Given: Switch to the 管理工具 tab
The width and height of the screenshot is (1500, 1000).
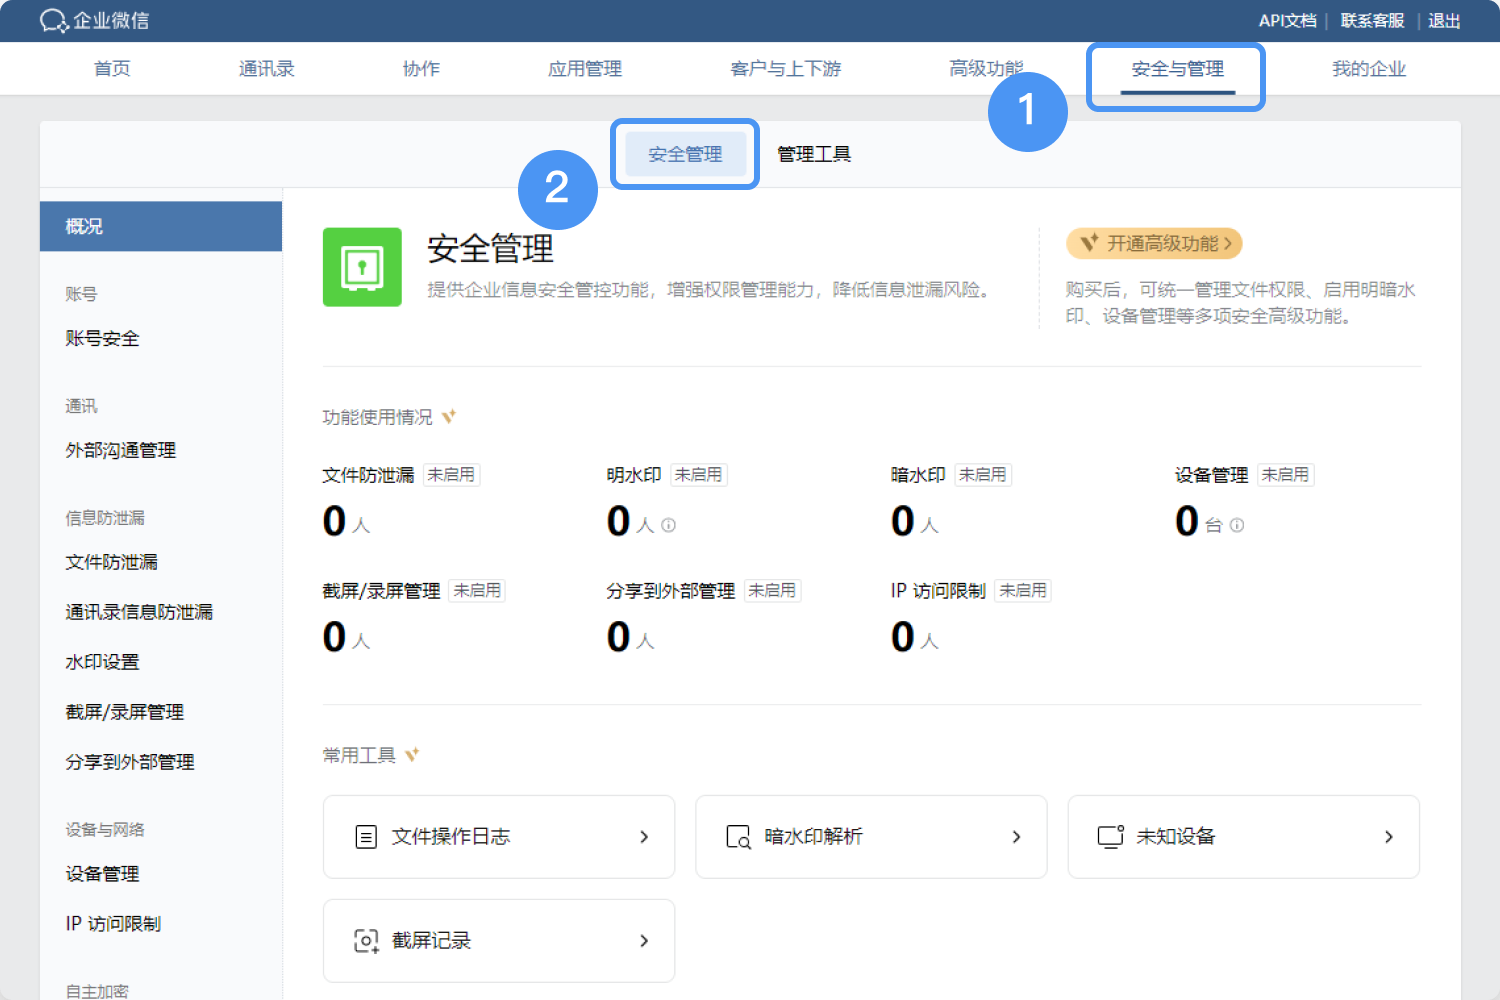Looking at the screenshot, I should point(814,154).
